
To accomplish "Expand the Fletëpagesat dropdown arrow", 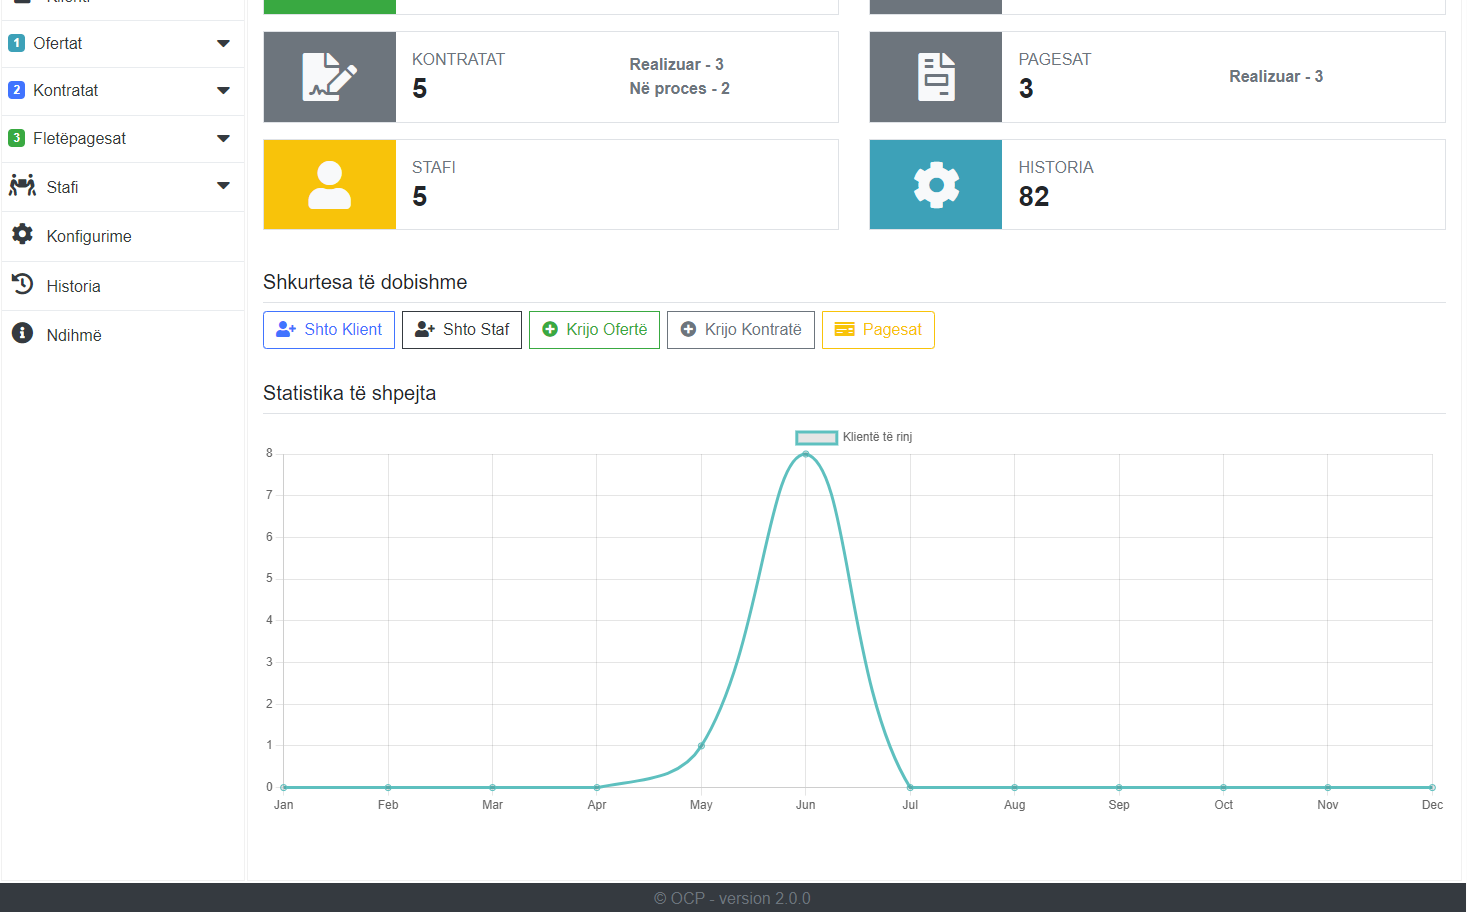I will point(223,138).
